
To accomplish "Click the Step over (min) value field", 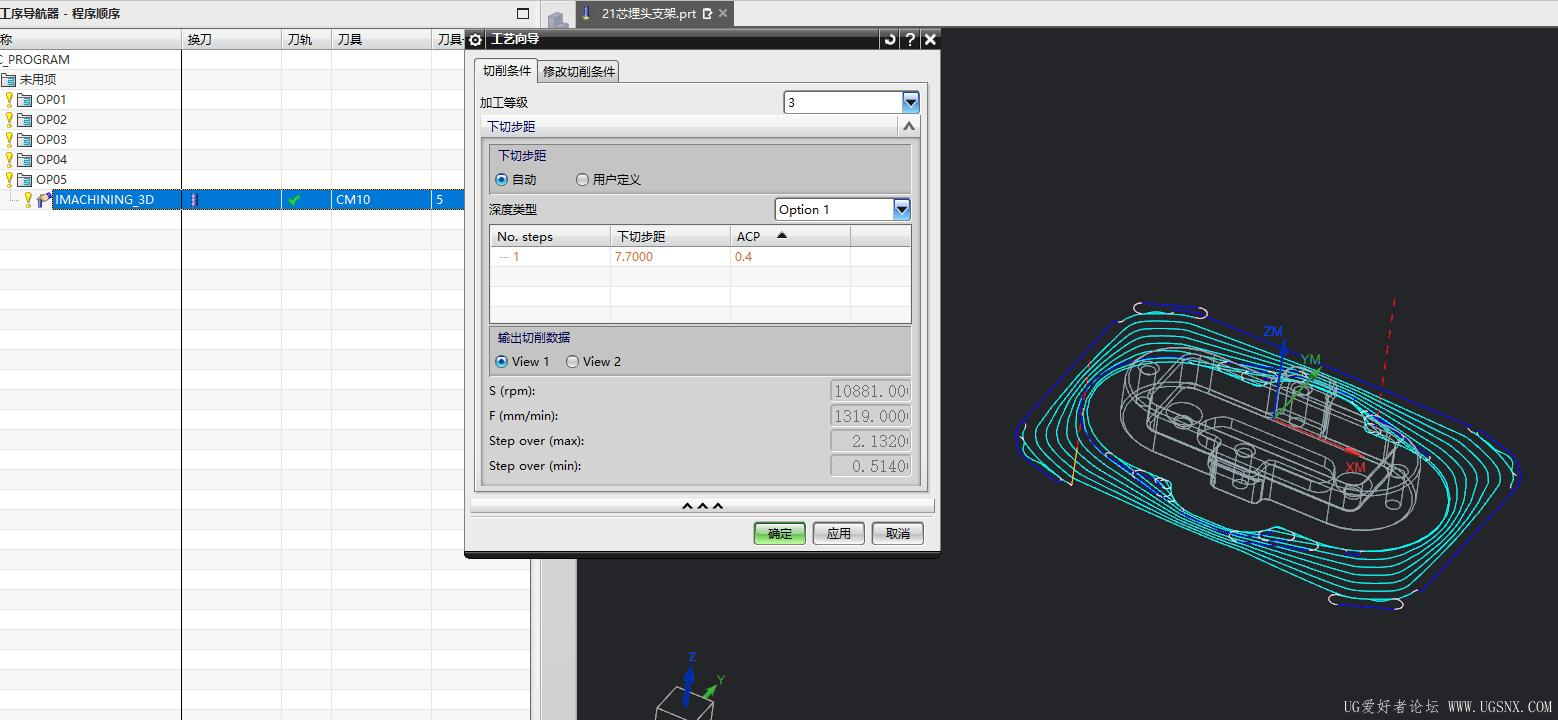I will point(870,466).
